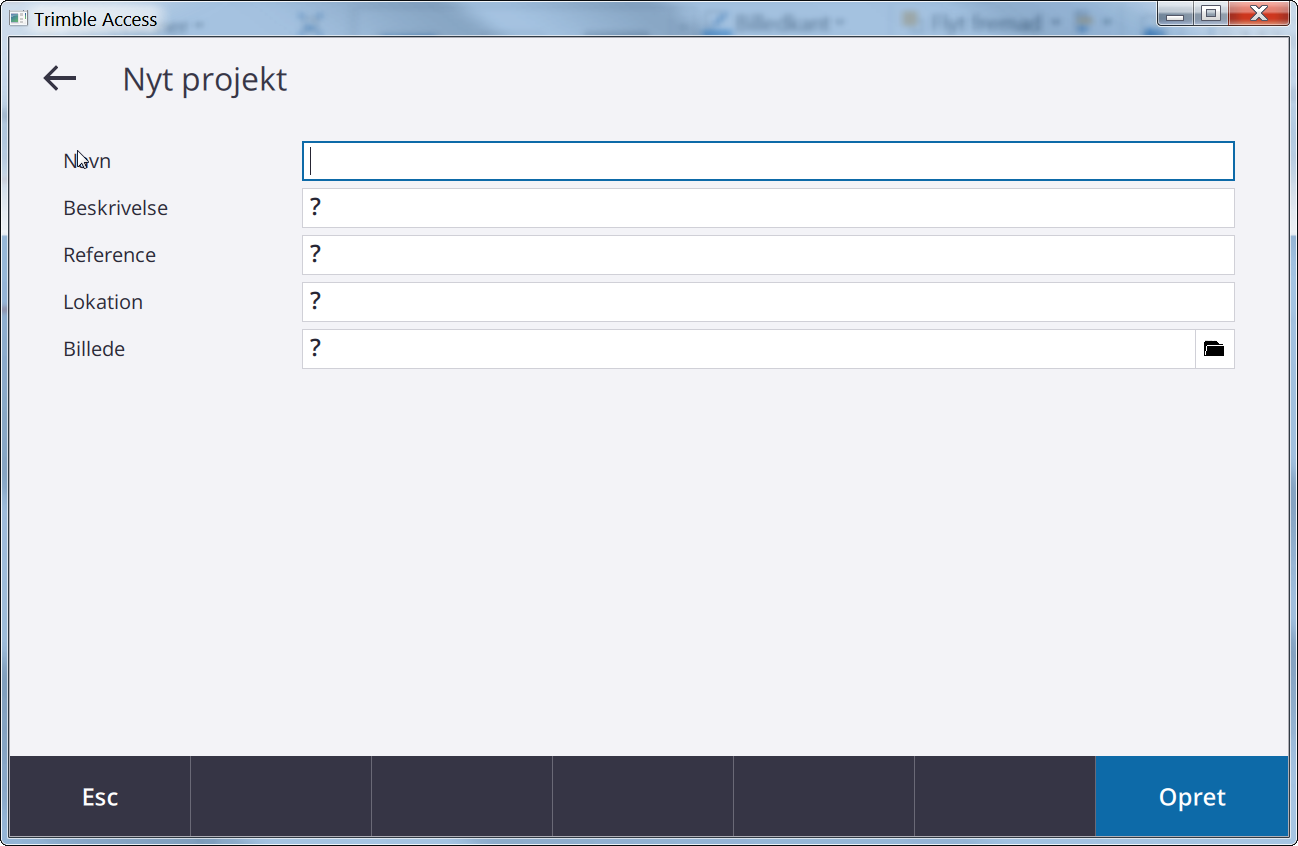
Task: Click the Billede label text
Action: (94, 349)
